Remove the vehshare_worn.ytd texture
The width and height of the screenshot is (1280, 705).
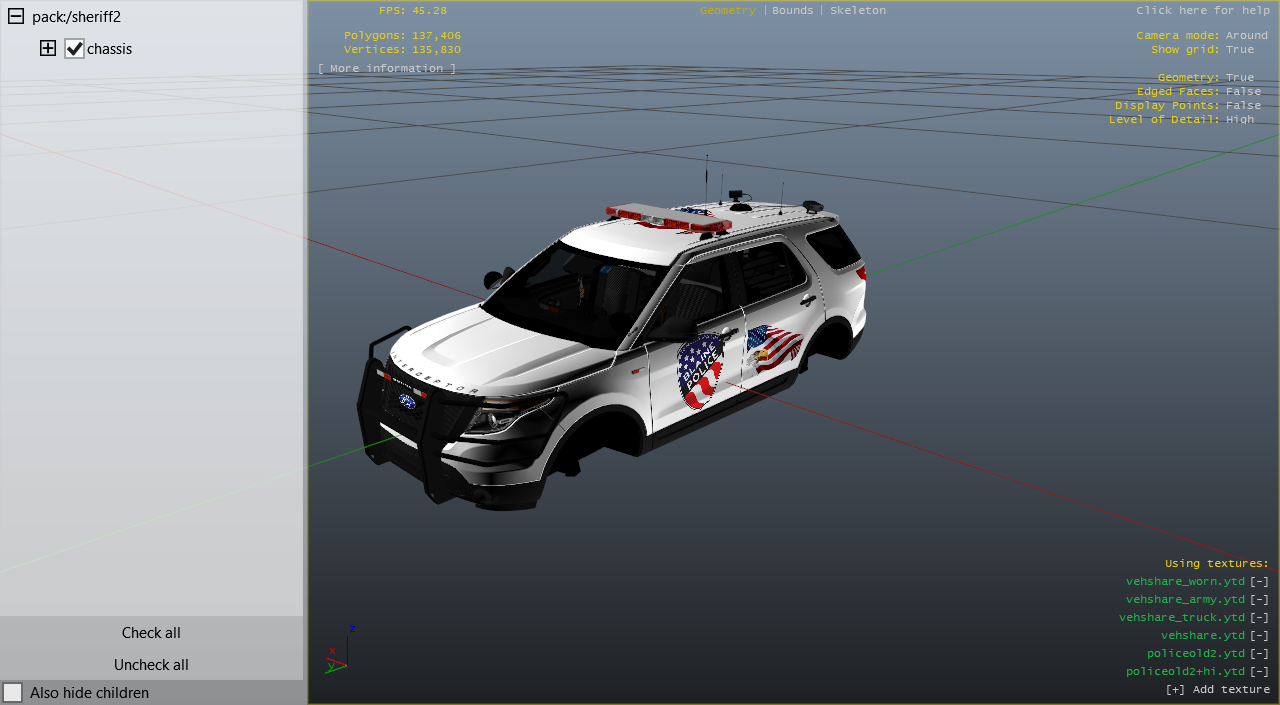pyautogui.click(x=1259, y=582)
